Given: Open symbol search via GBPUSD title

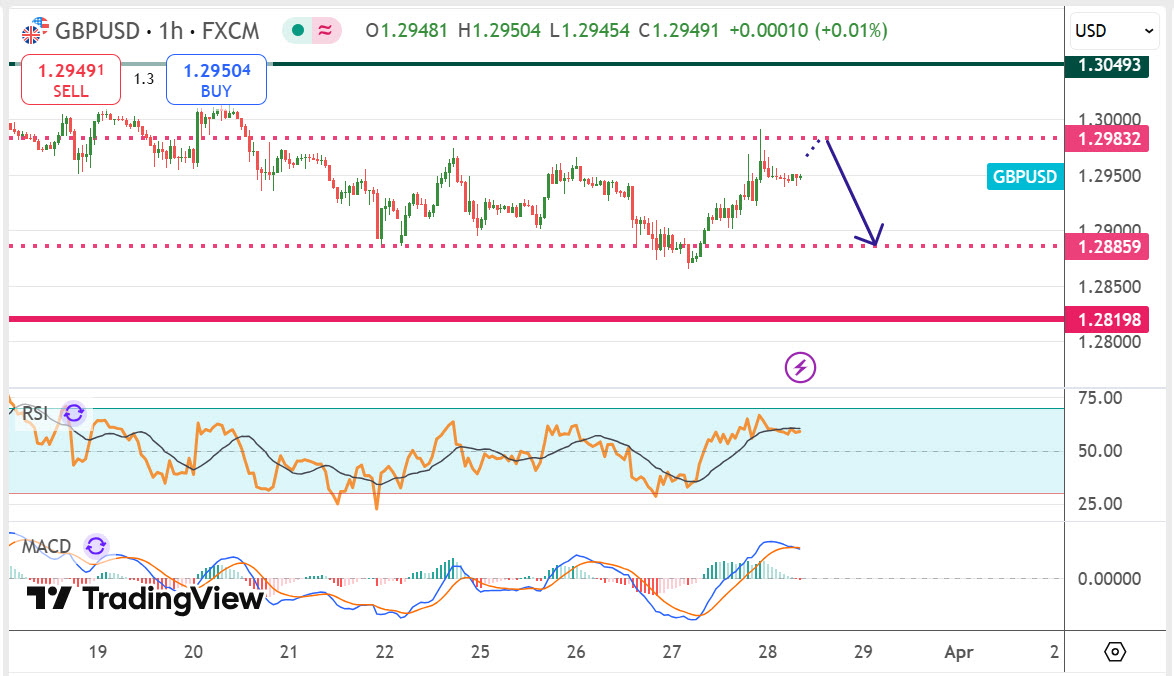Looking at the screenshot, I should point(96,31).
